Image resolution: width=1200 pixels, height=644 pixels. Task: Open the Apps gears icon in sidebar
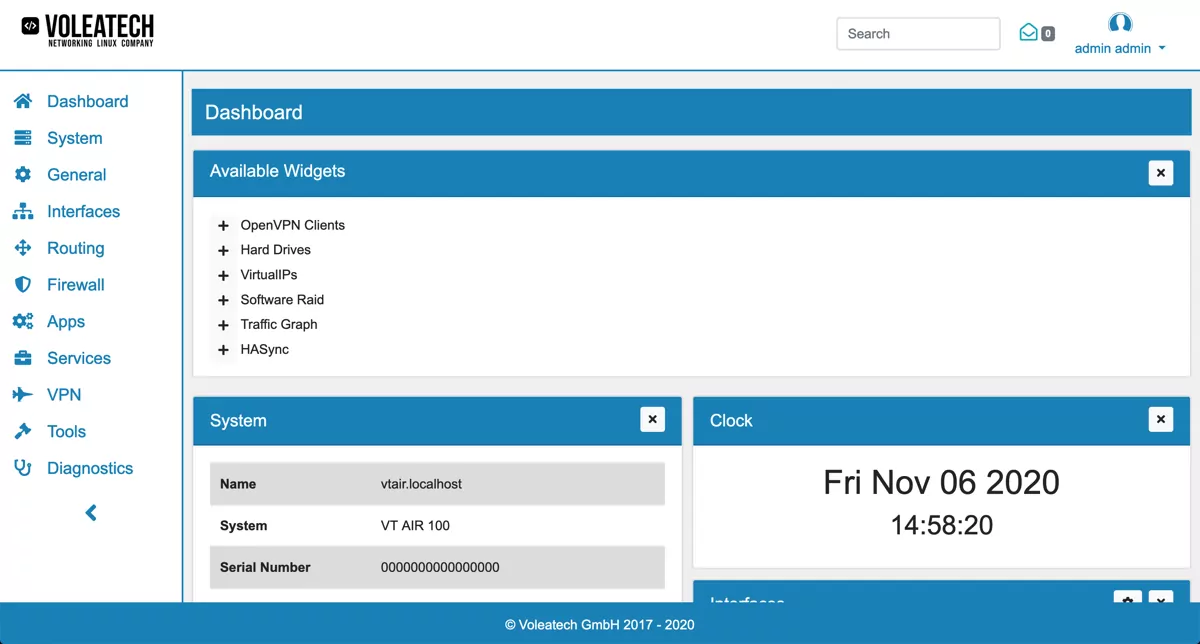23,321
